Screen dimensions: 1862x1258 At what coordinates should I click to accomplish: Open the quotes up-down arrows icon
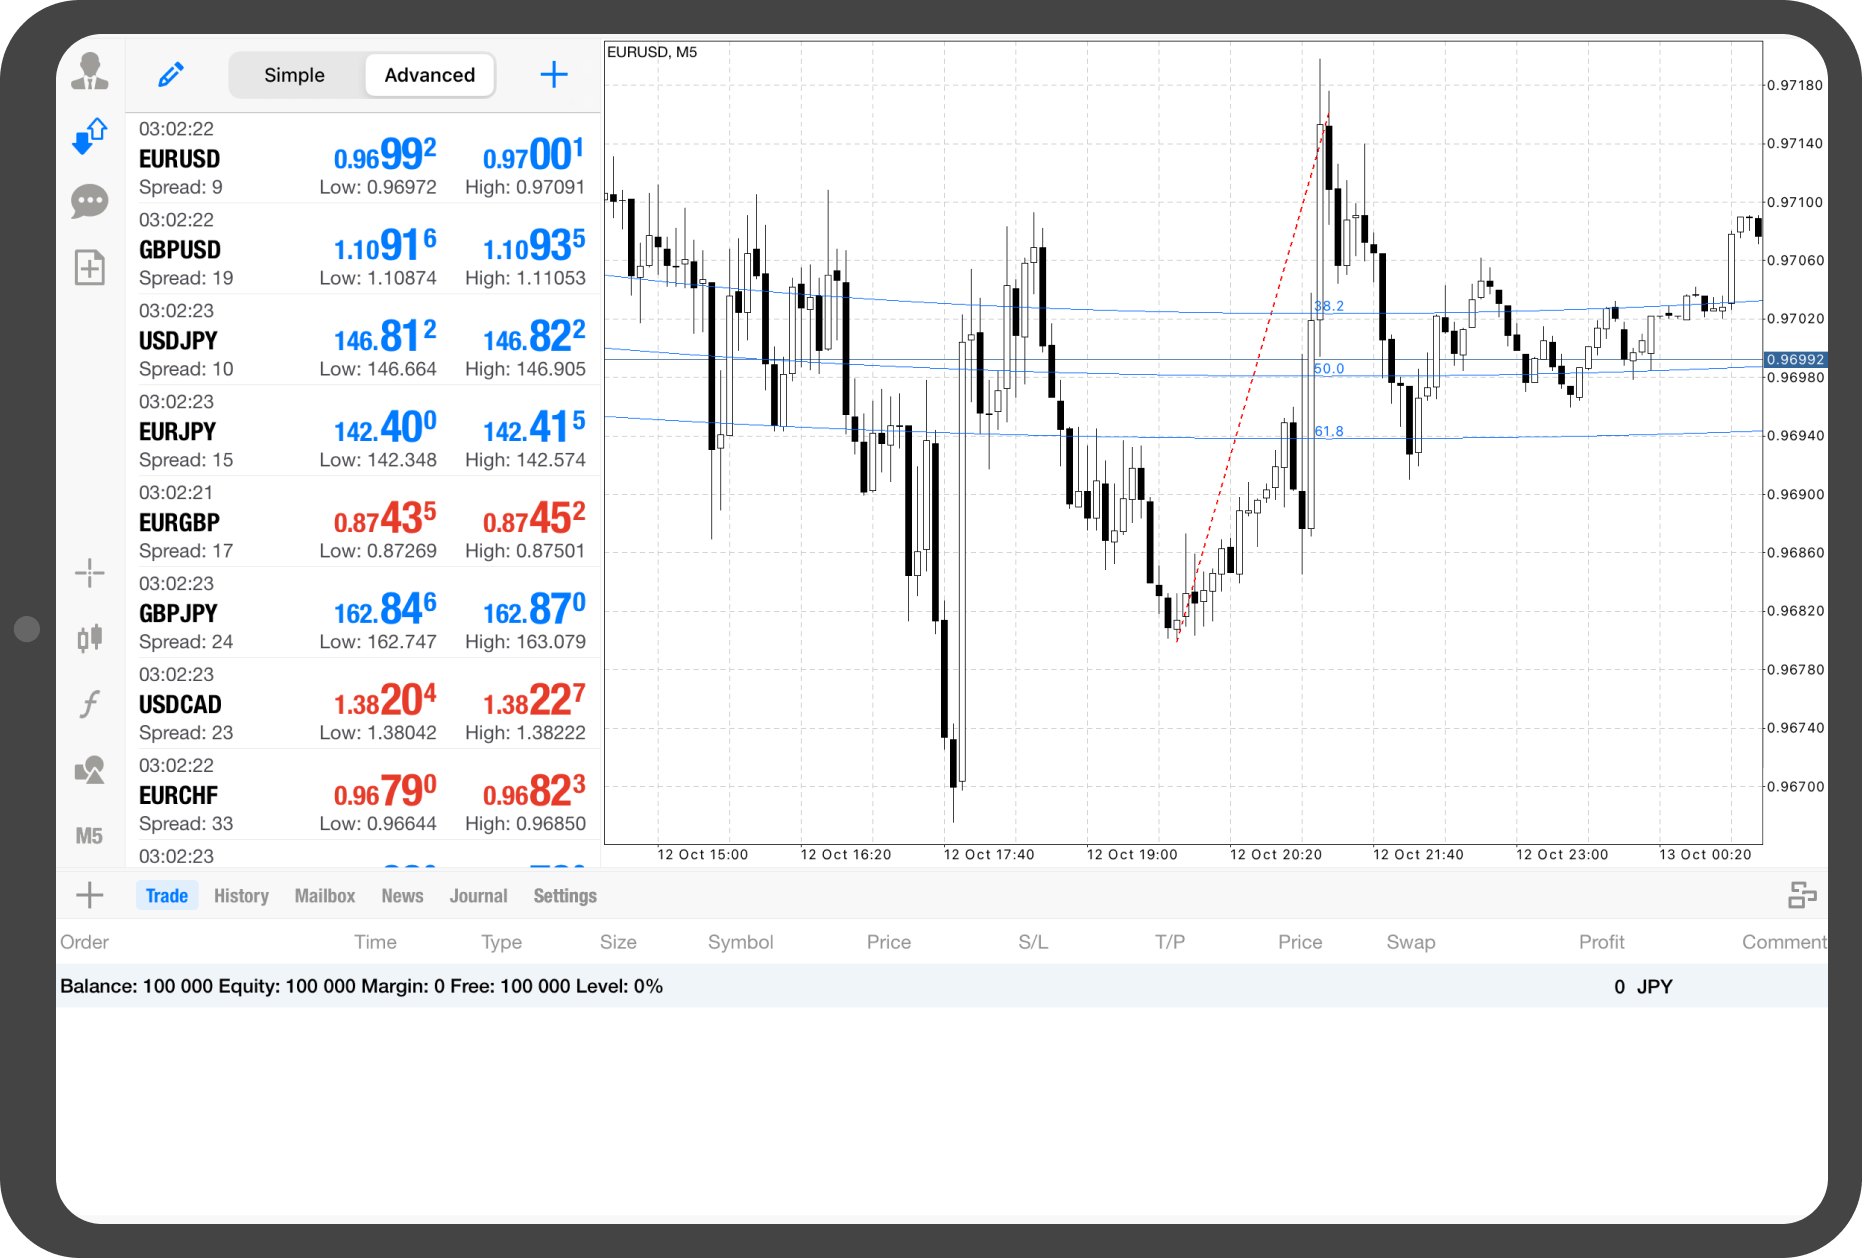pyautogui.click(x=90, y=136)
